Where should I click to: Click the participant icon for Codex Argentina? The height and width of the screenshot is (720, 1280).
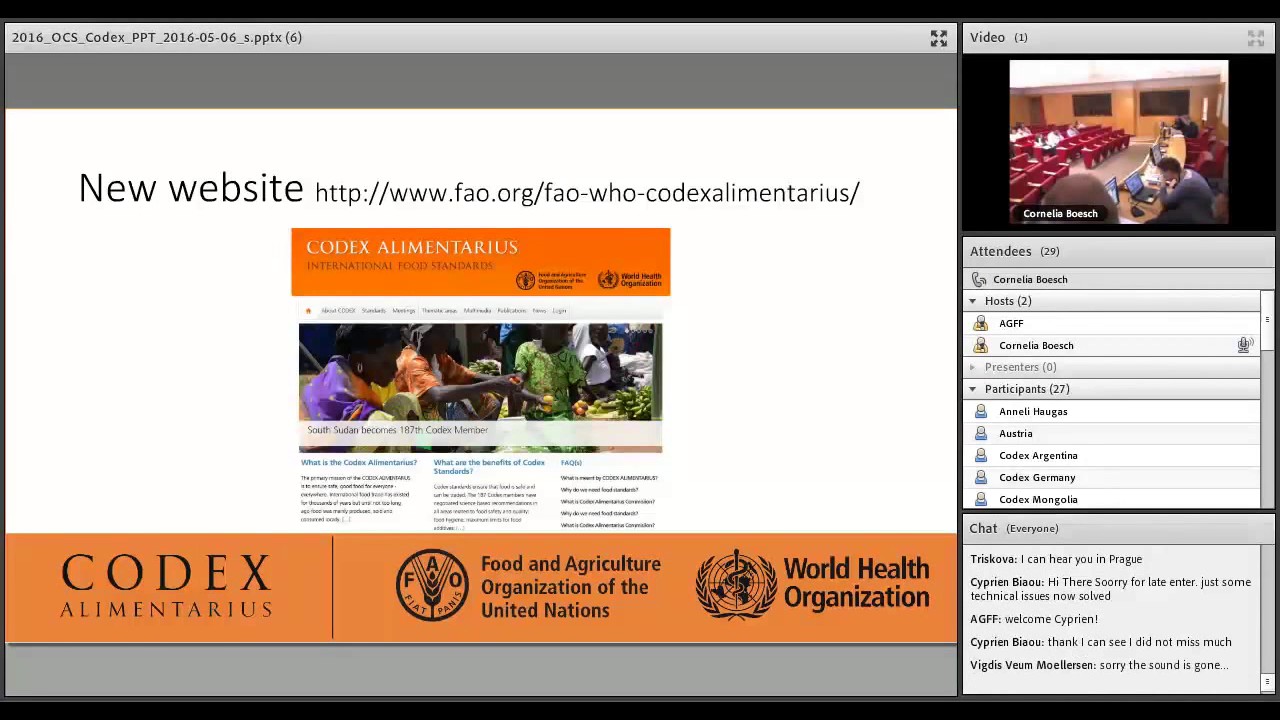tap(980, 455)
